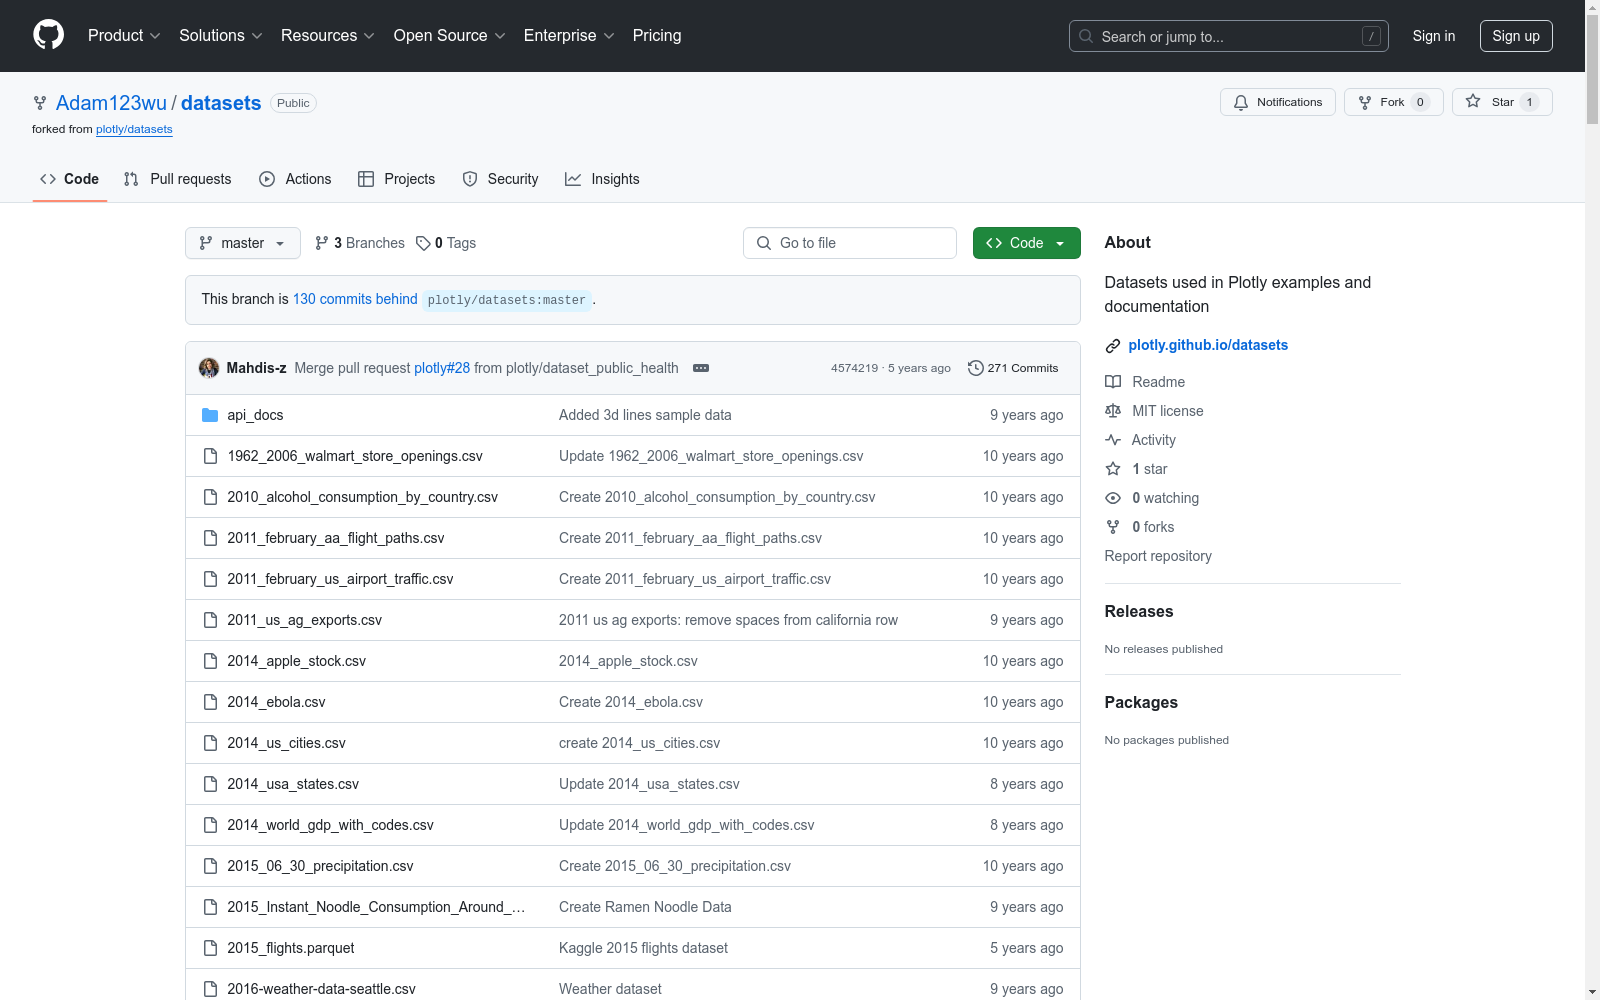Select the Code tab

coord(70,179)
